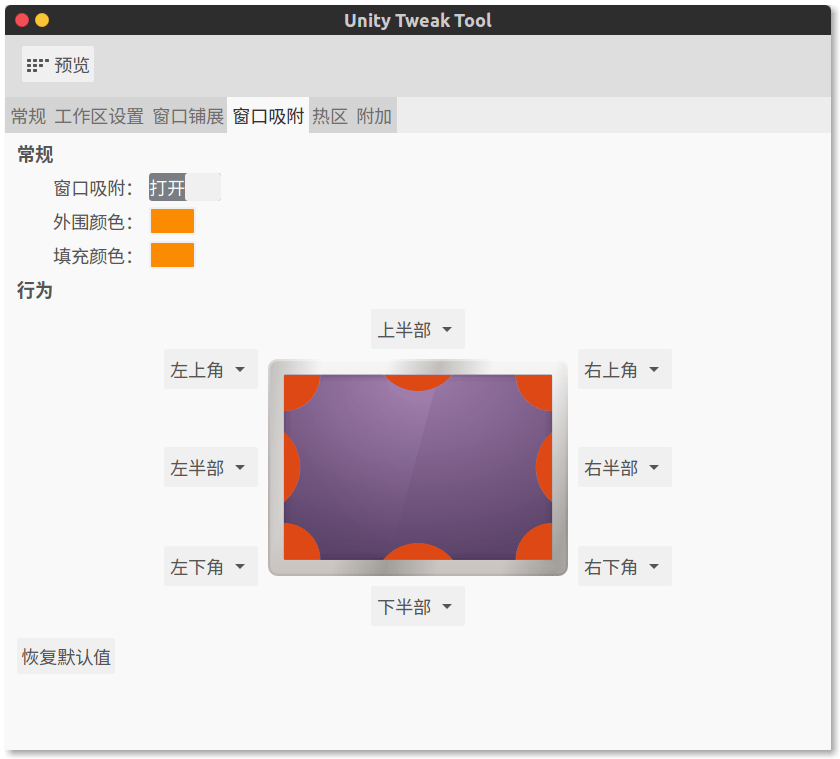Image resolution: width=840 pixels, height=759 pixels.
Task: Expand the 下半部 dropdown
Action: click(x=417, y=607)
